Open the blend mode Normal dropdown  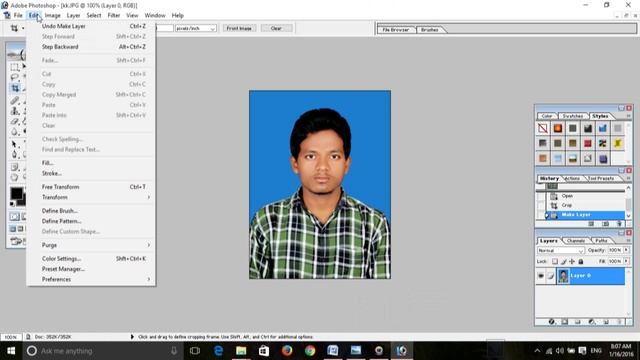coord(560,250)
